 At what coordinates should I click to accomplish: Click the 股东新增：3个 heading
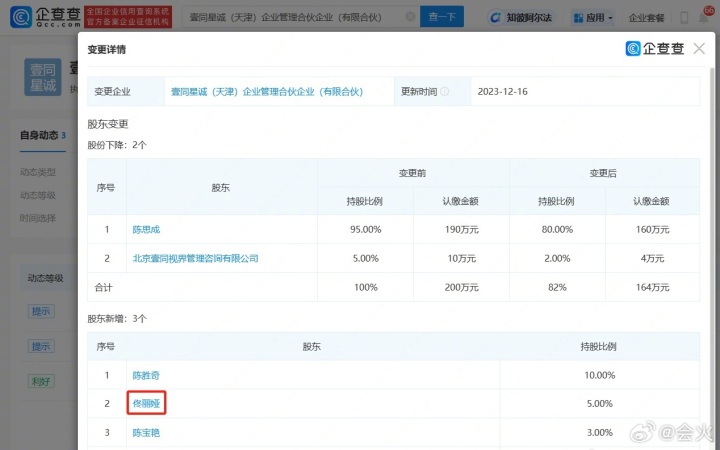tap(117, 319)
